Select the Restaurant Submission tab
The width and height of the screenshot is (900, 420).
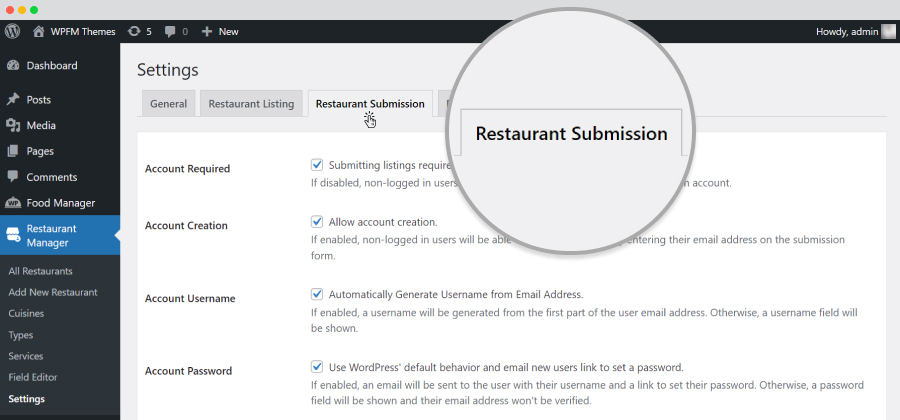[370, 104]
